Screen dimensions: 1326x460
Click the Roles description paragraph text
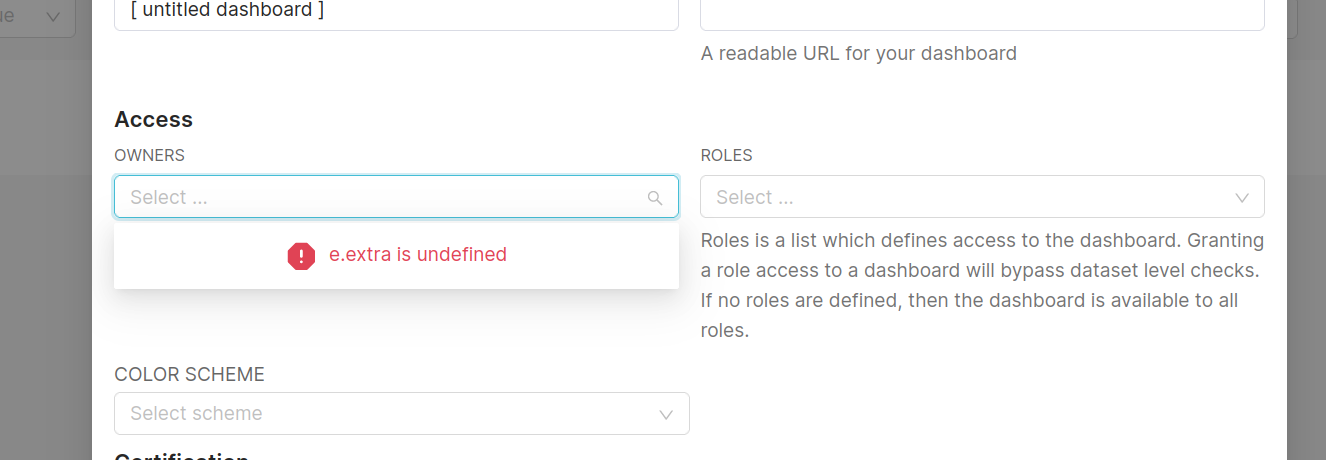[980, 285]
